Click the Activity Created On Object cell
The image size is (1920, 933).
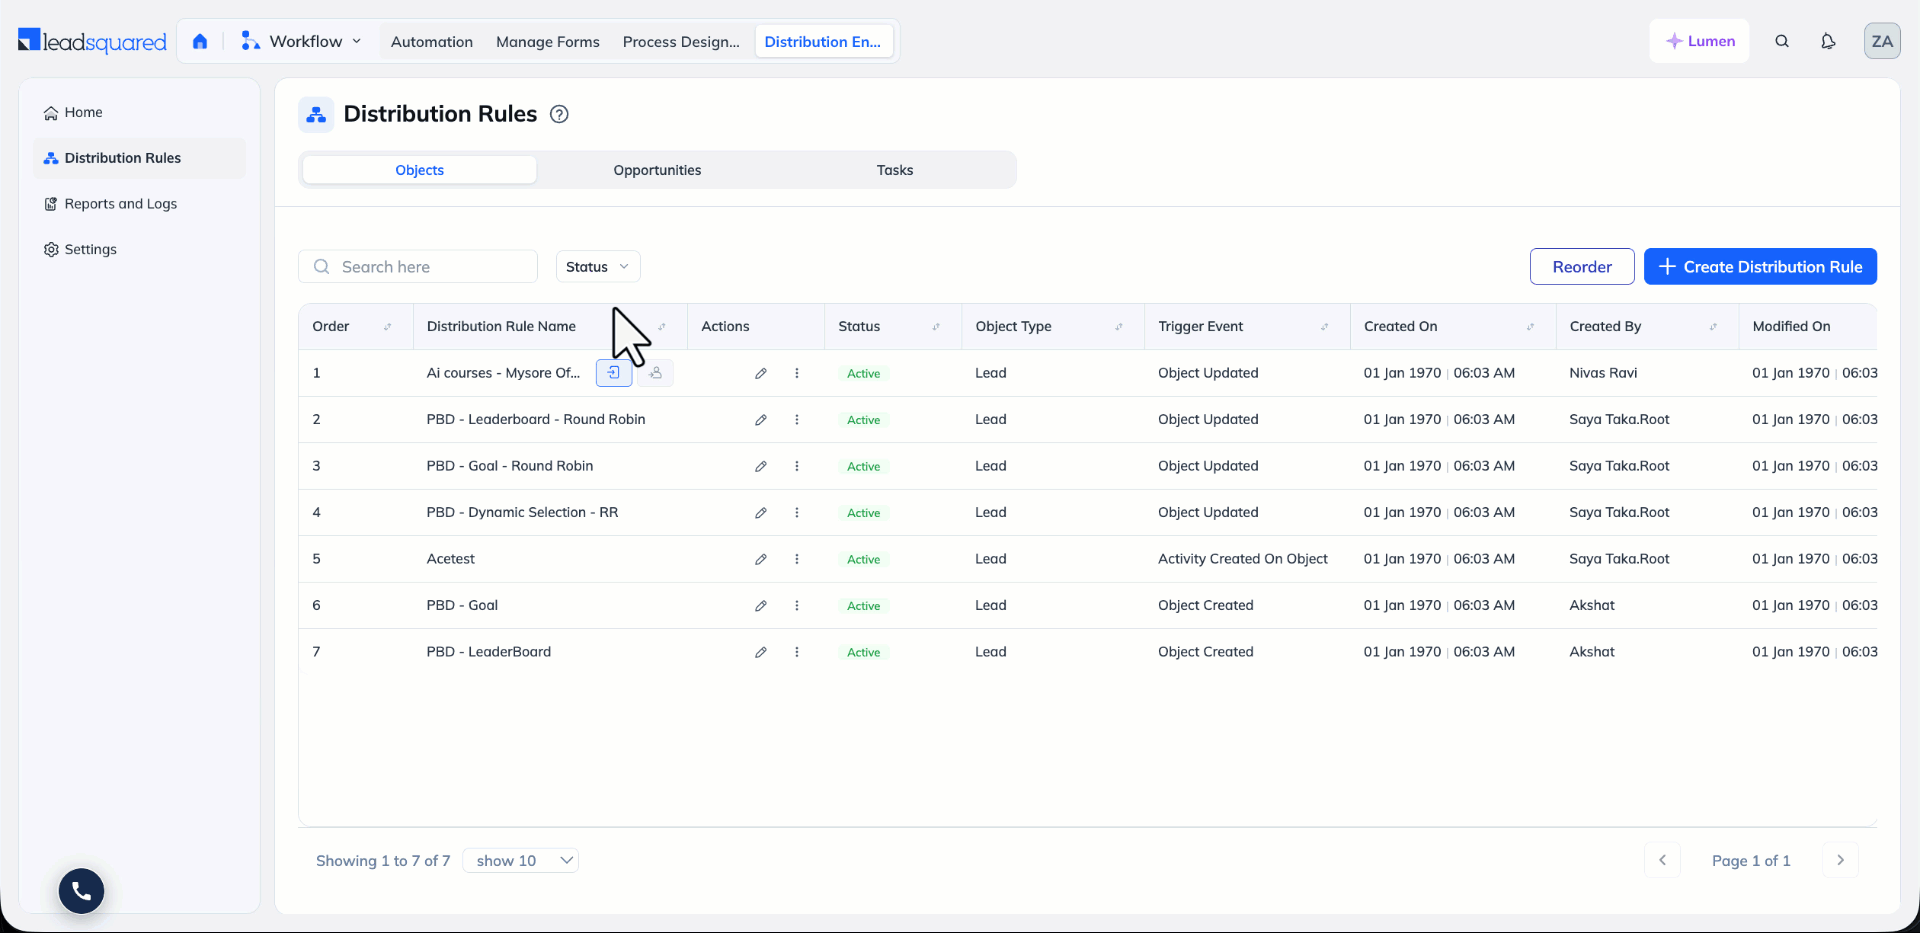coord(1243,559)
